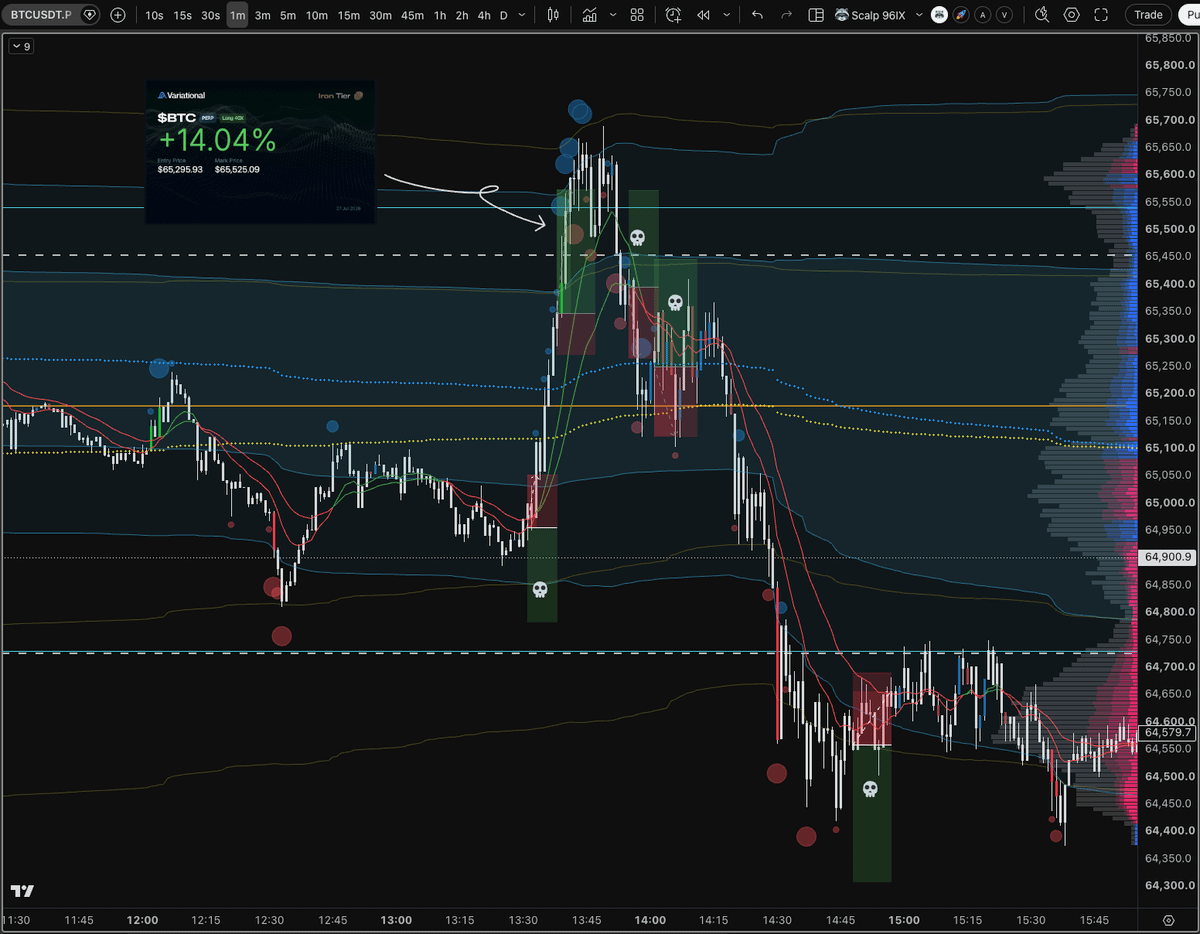
Task: Switch to the 15m interval
Action: tap(348, 15)
